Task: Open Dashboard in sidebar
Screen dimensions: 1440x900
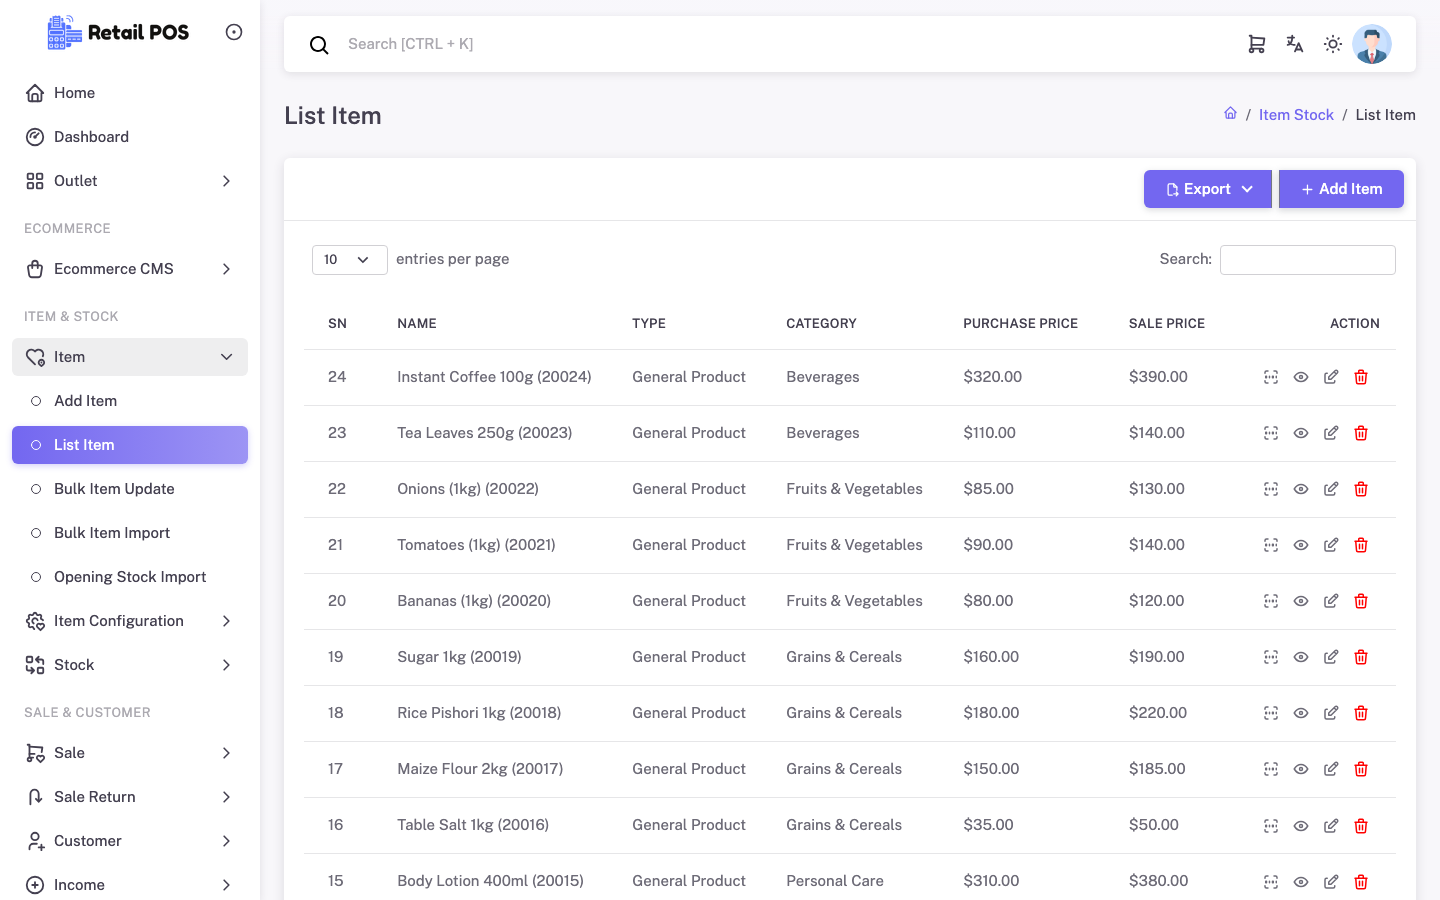Action: pyautogui.click(x=130, y=137)
